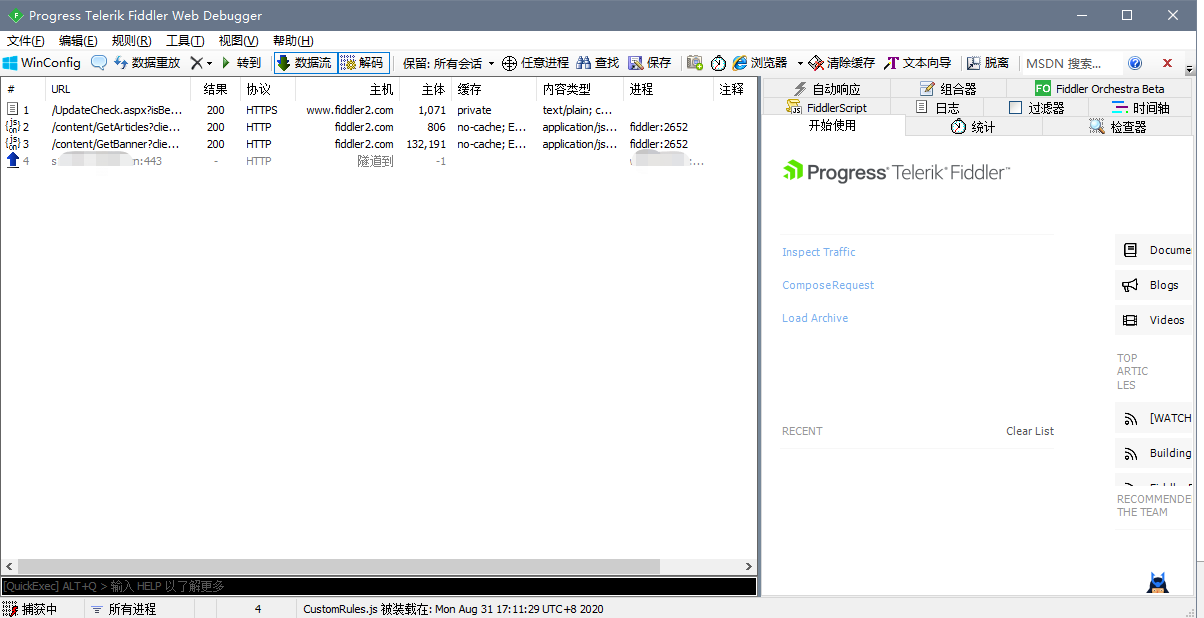Viewport: 1204px width, 618px height.
Task: Toggle Decode (解码) mode
Action: [x=363, y=63]
